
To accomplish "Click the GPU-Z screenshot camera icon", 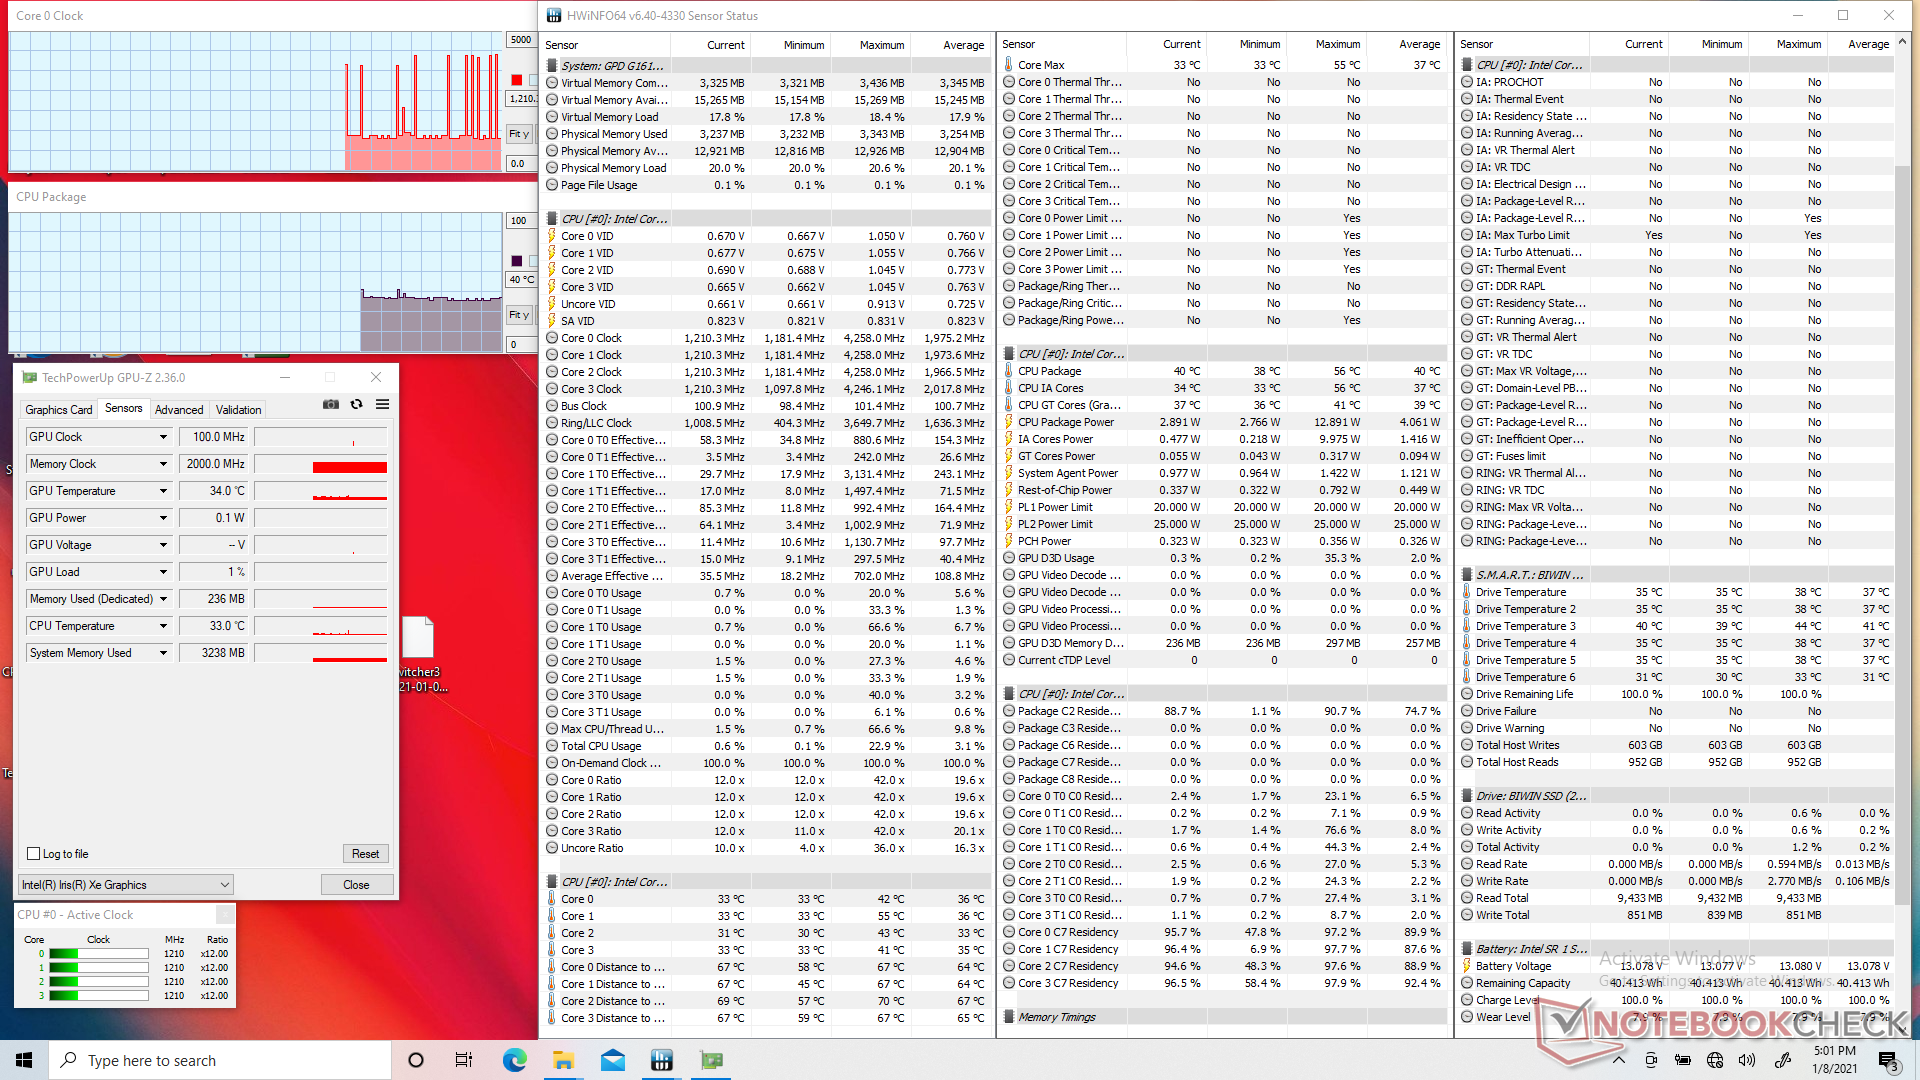I will pyautogui.click(x=331, y=404).
